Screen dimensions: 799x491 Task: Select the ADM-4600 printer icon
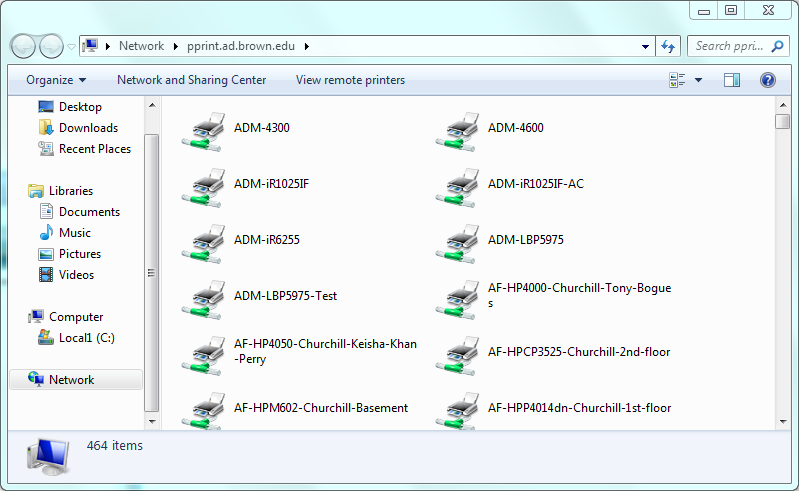click(x=458, y=132)
